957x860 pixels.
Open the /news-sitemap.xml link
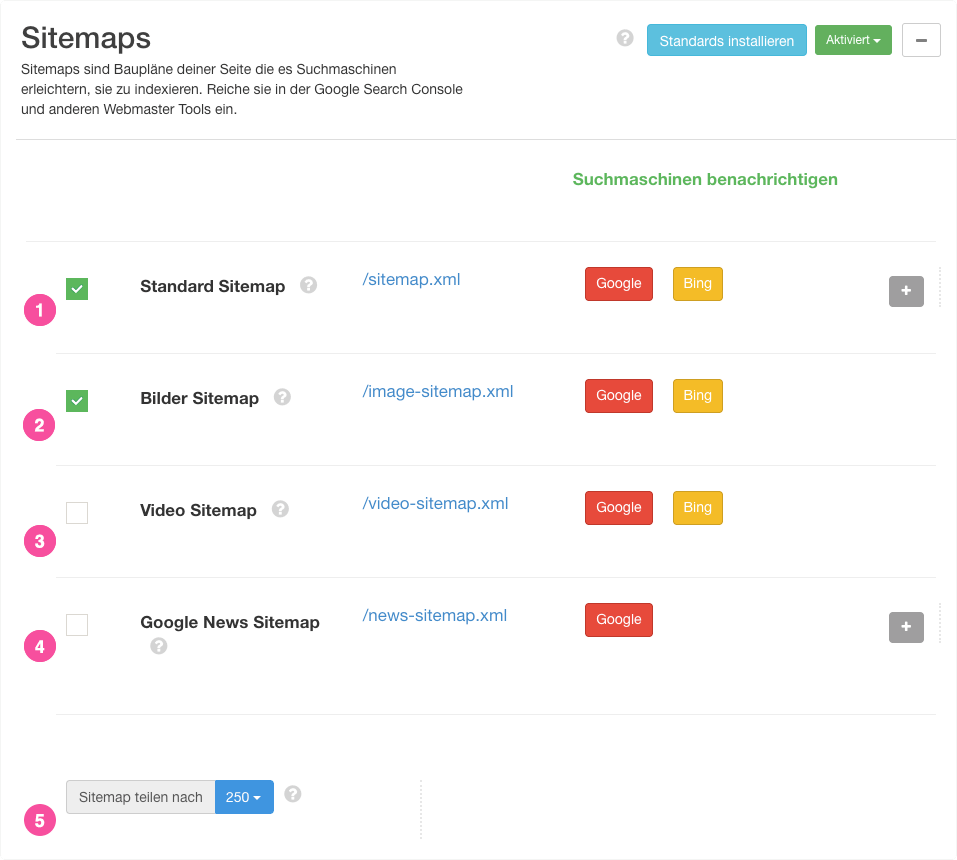pos(435,615)
